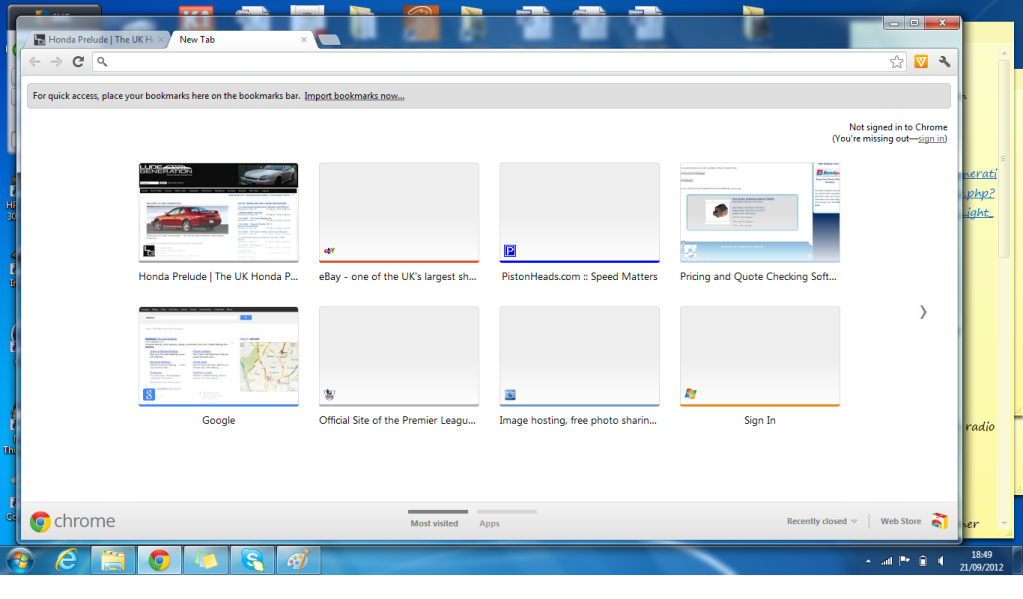This screenshot has width=1023, height=599.
Task: Go back with the back arrow
Action: pyautogui.click(x=35, y=61)
